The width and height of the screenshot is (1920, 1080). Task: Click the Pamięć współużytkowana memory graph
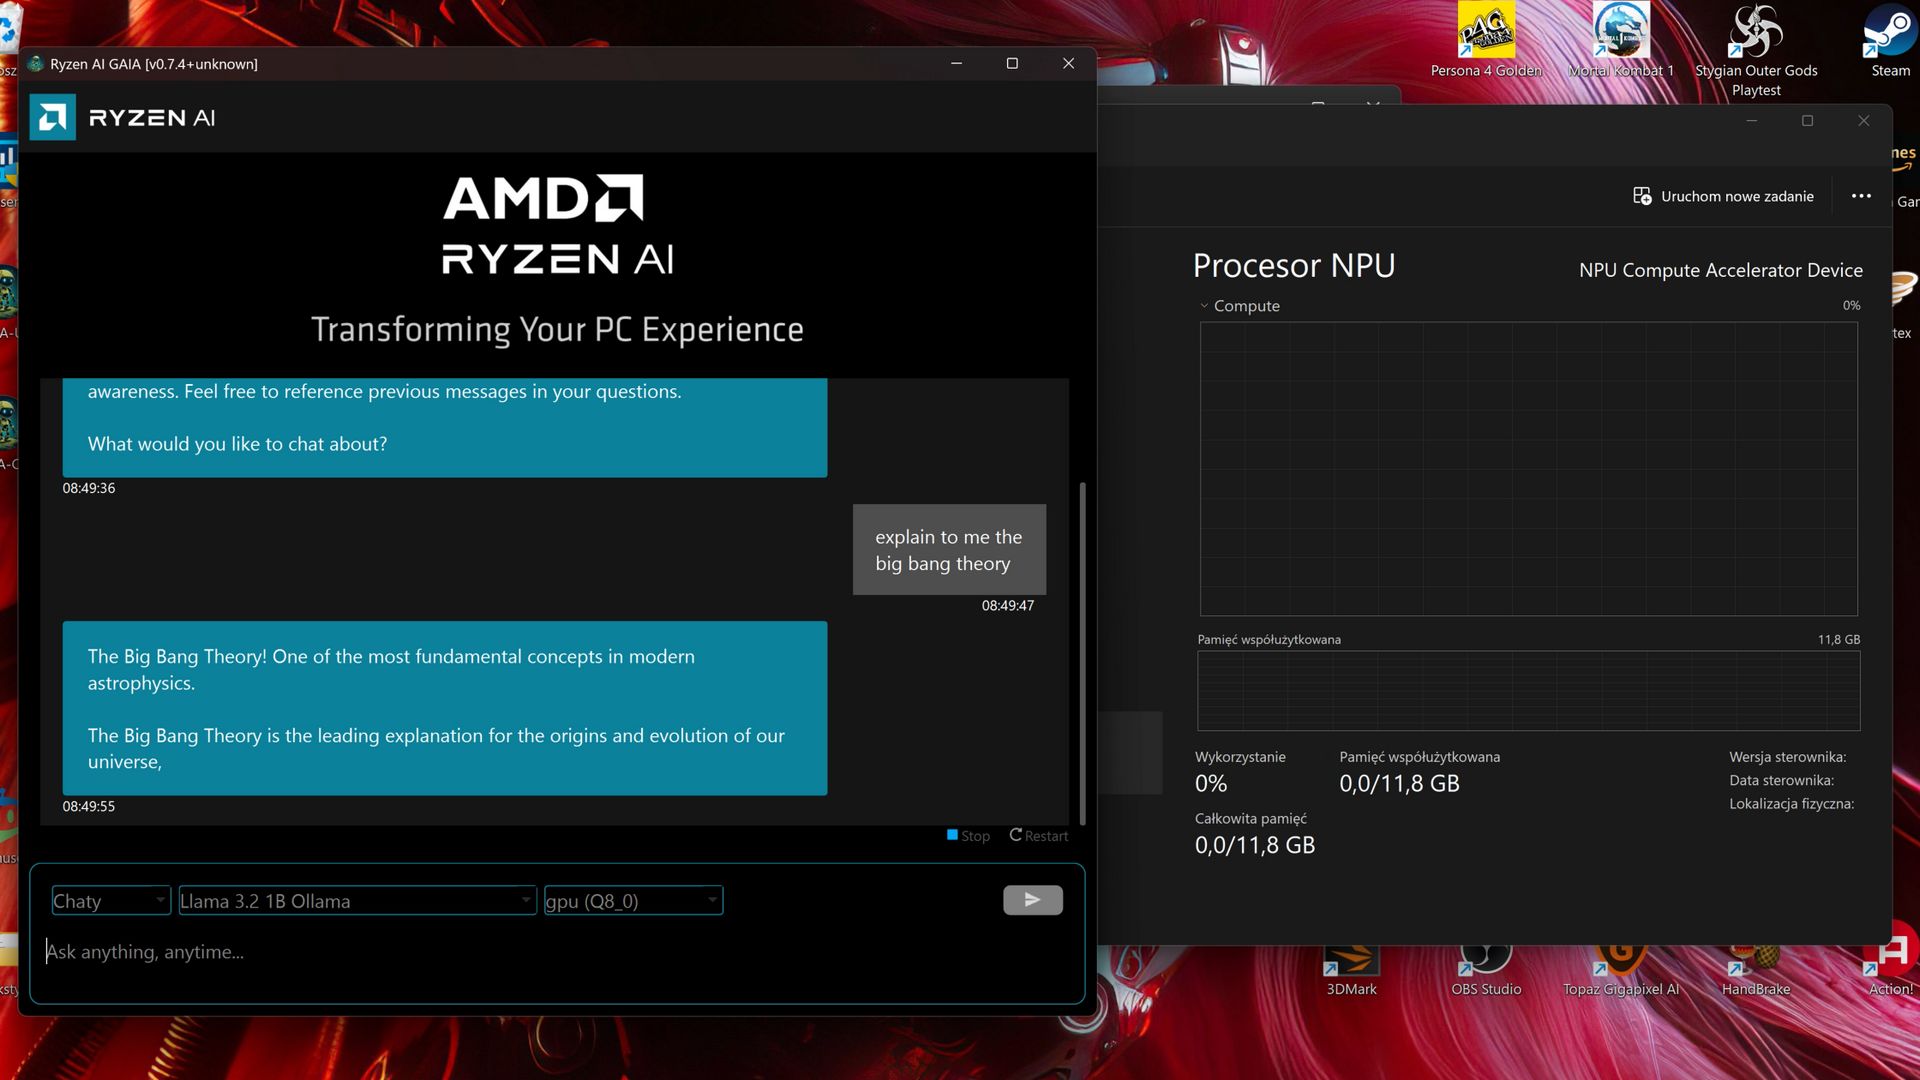(x=1528, y=691)
